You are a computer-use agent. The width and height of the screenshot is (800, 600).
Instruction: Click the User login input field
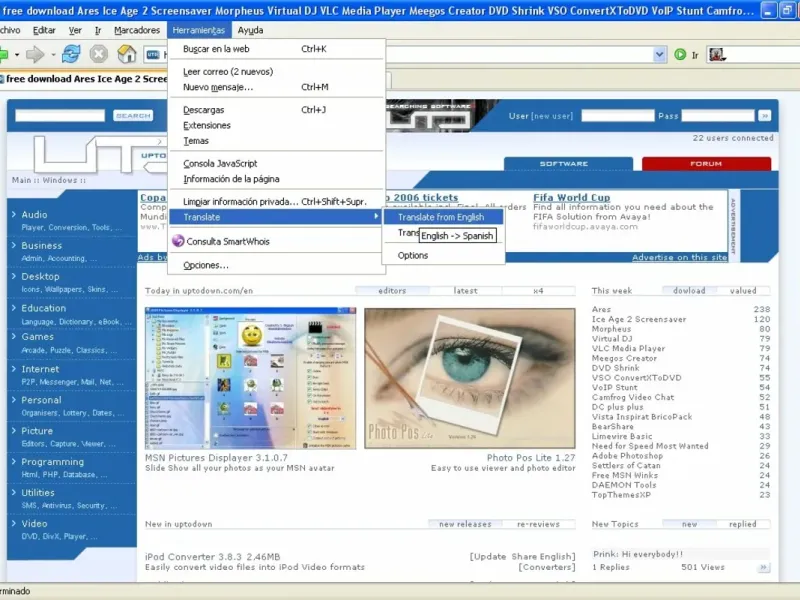(x=618, y=116)
